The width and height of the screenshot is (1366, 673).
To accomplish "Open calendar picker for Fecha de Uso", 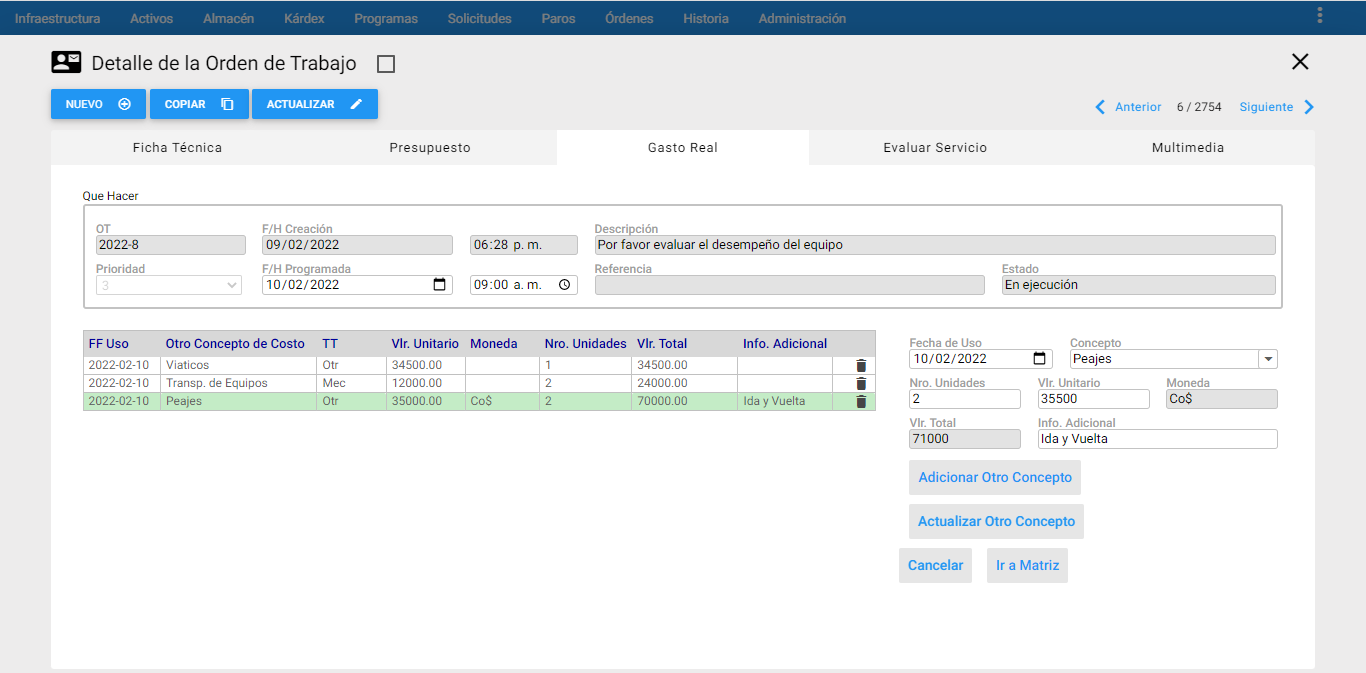I will [1040, 359].
